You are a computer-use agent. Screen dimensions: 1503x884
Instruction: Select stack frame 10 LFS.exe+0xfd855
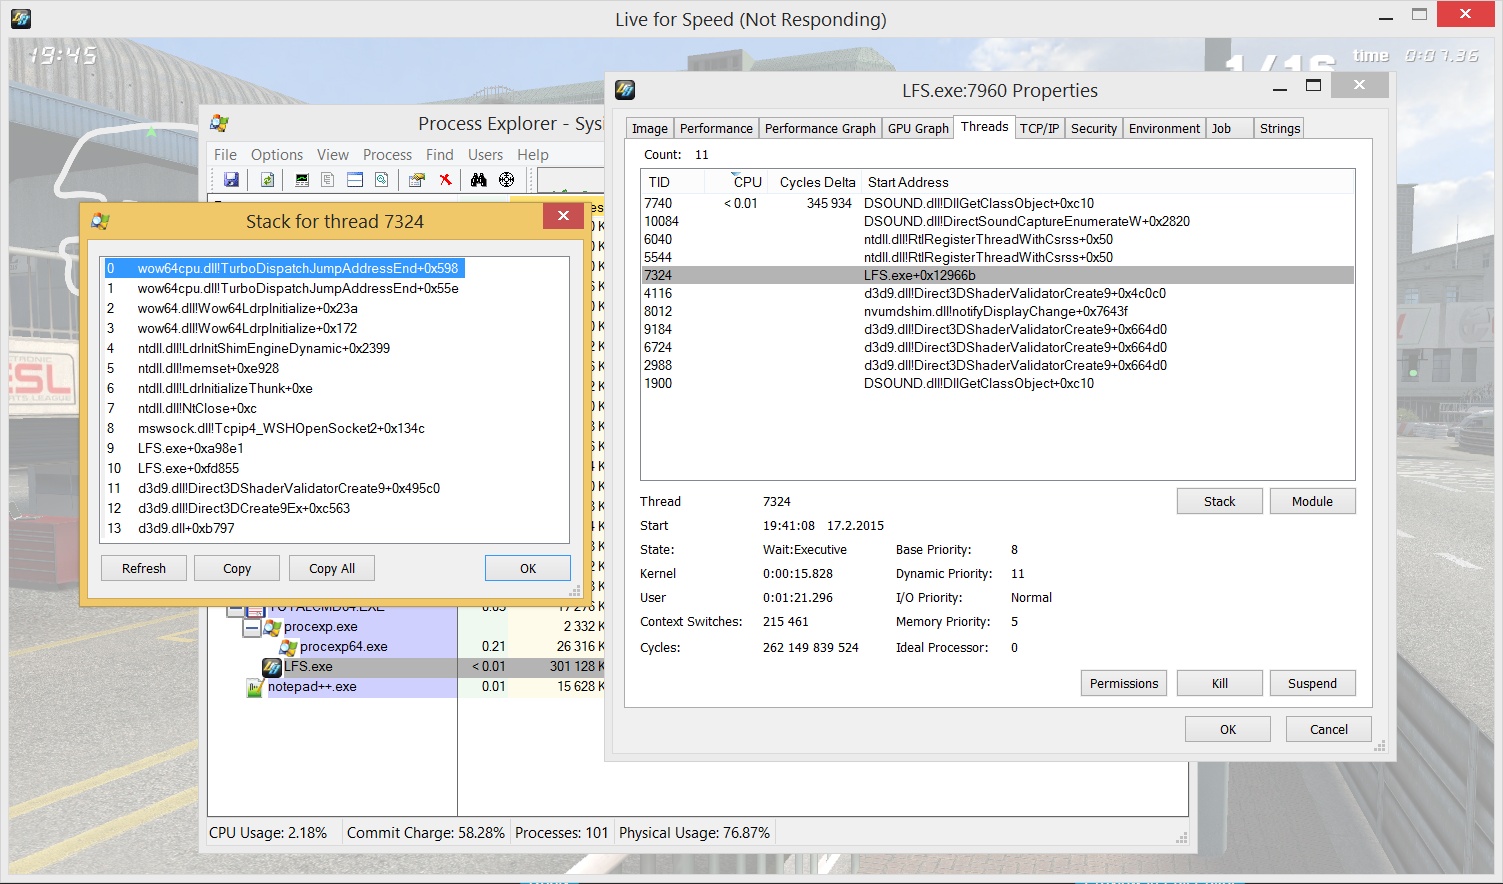(334, 468)
